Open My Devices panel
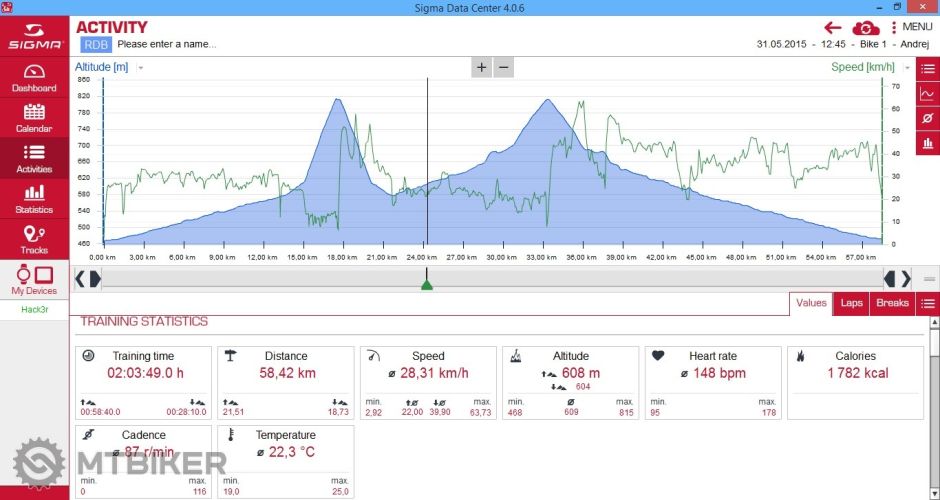Image resolution: width=940 pixels, height=500 pixels. 34,280
